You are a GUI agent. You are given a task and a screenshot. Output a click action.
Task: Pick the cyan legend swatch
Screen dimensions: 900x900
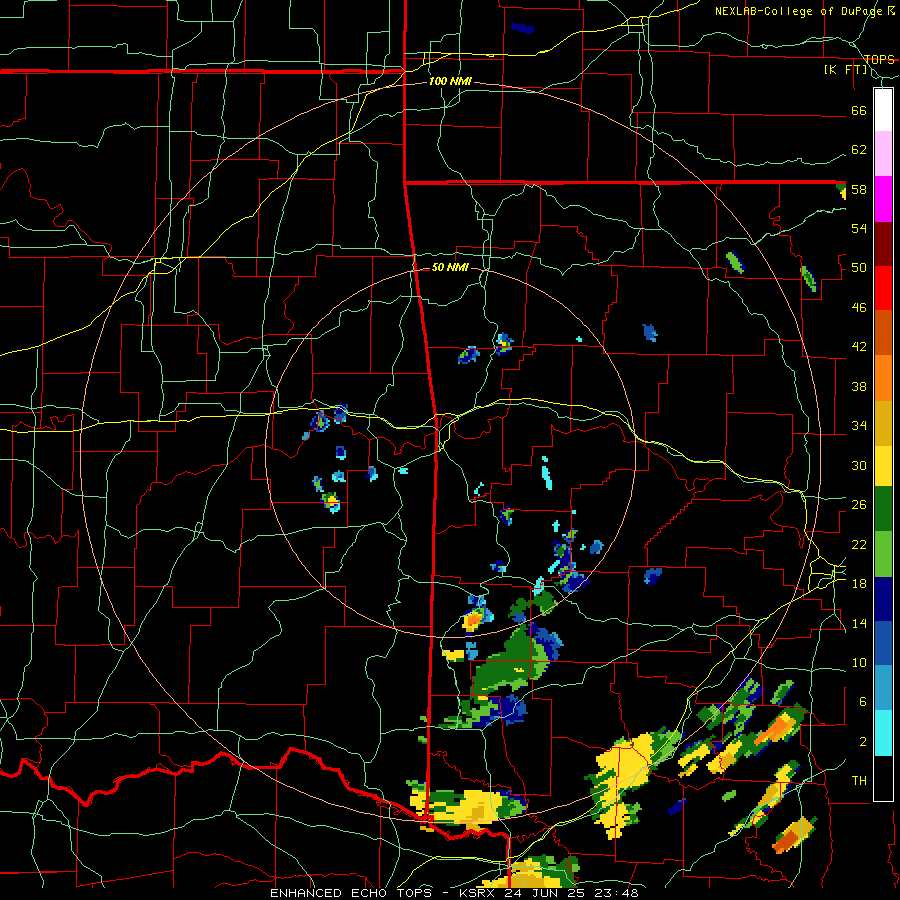coord(883,733)
